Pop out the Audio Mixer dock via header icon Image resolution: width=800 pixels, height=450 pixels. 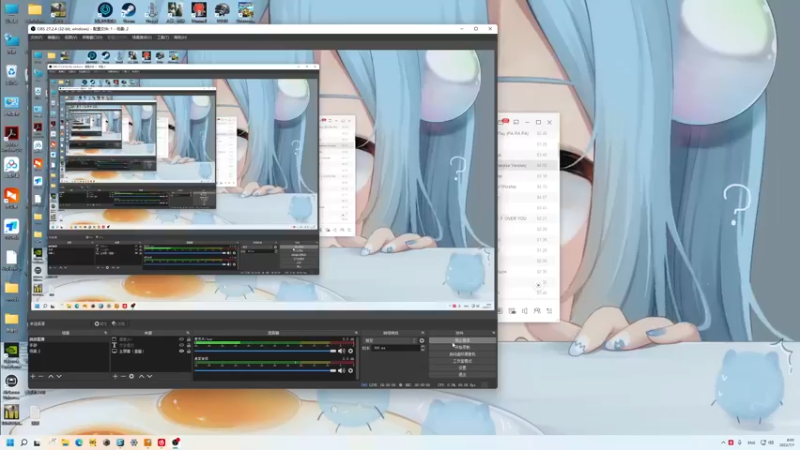point(356,333)
